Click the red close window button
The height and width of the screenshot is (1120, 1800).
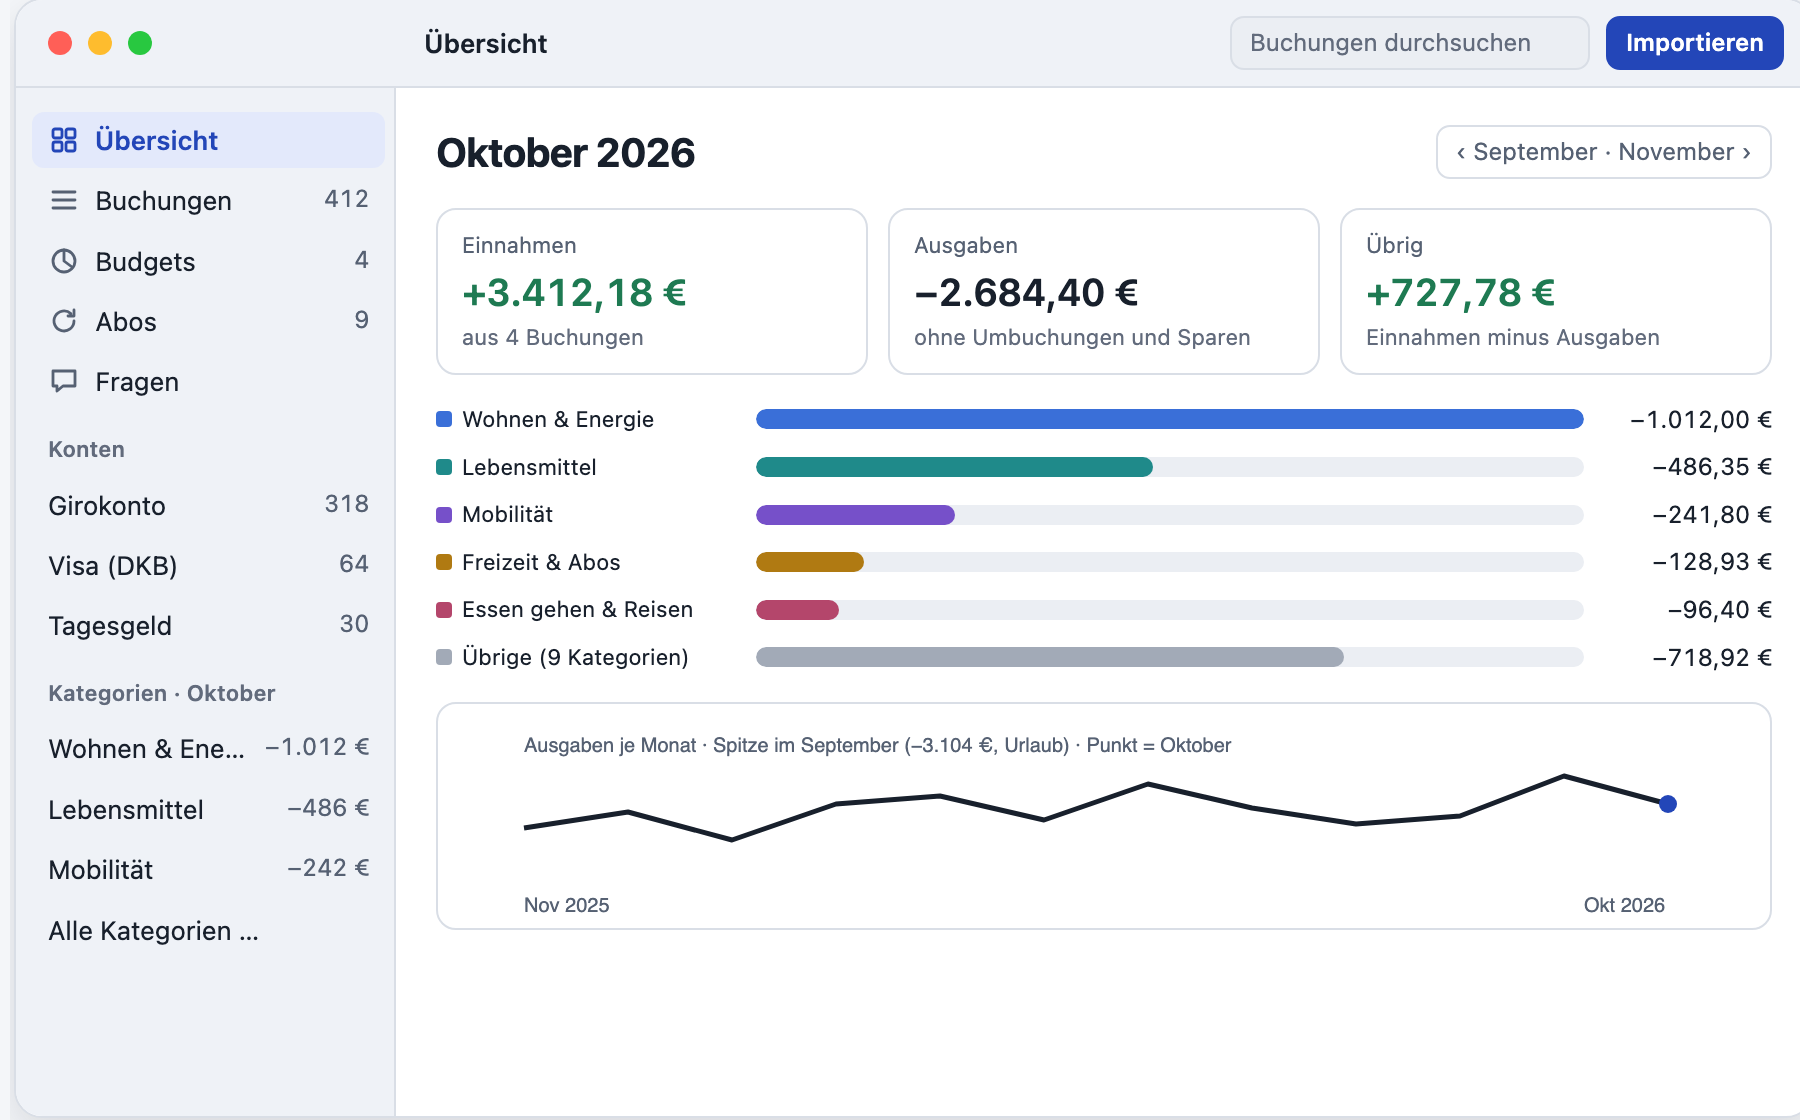[x=60, y=43]
